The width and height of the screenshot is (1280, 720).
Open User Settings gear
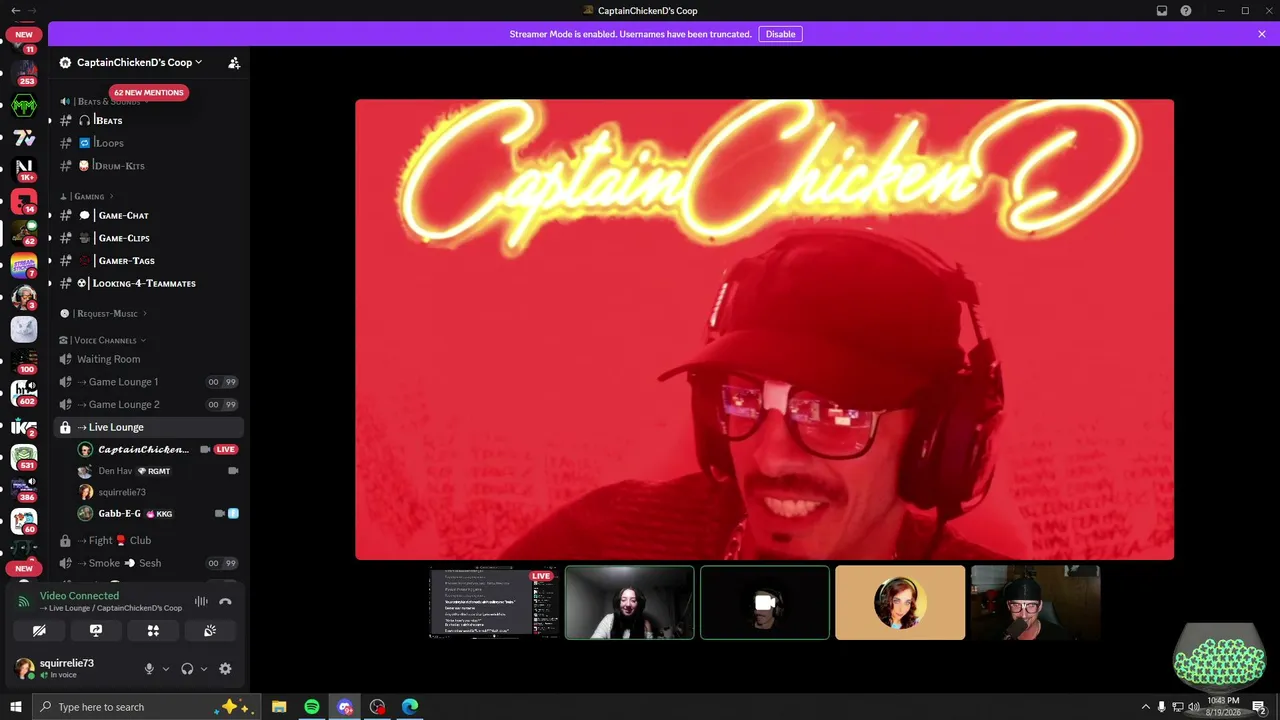coord(225,669)
